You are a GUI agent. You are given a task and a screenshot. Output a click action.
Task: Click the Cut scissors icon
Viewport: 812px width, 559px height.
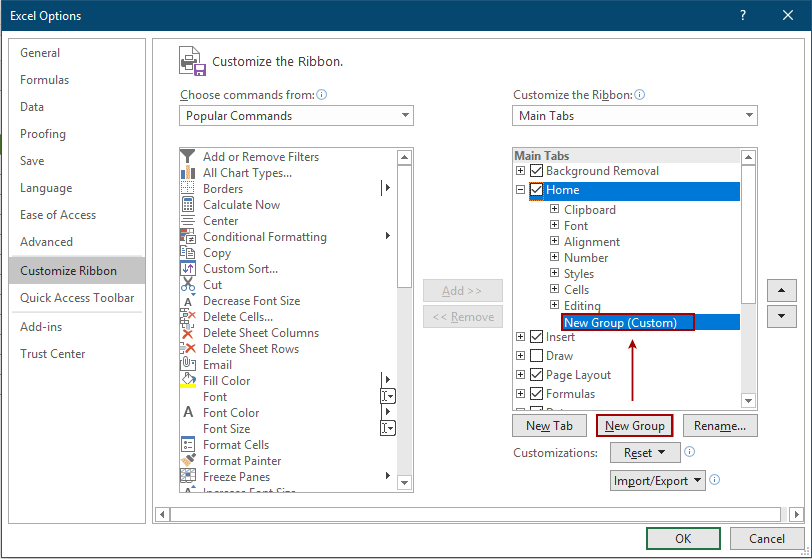[x=187, y=284]
